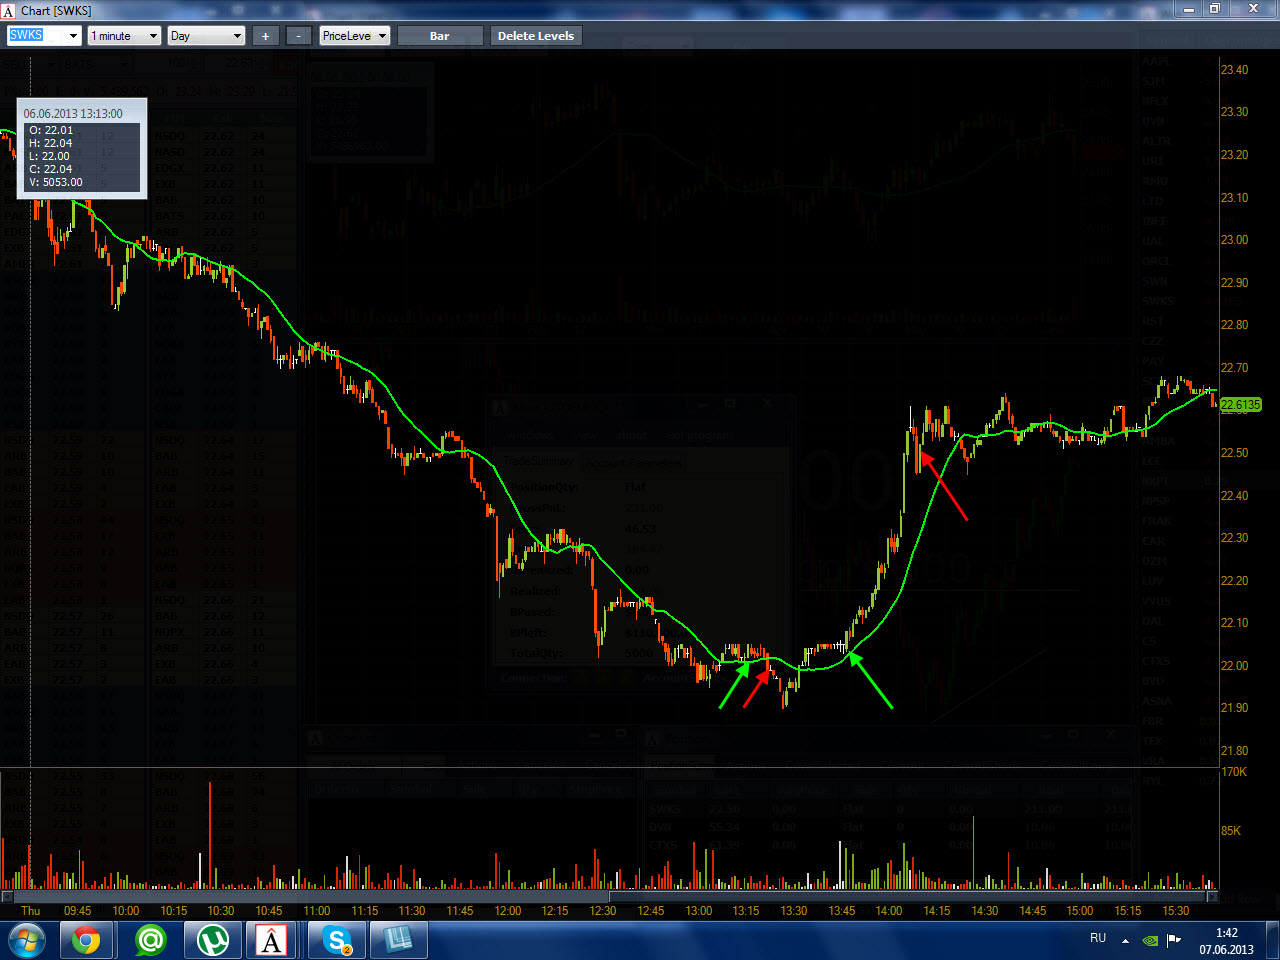Click the plus zoom-in button

[x=265, y=36]
